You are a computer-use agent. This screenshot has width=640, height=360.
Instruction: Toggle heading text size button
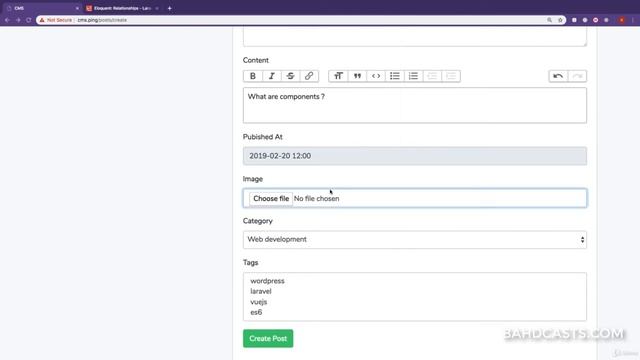338,76
